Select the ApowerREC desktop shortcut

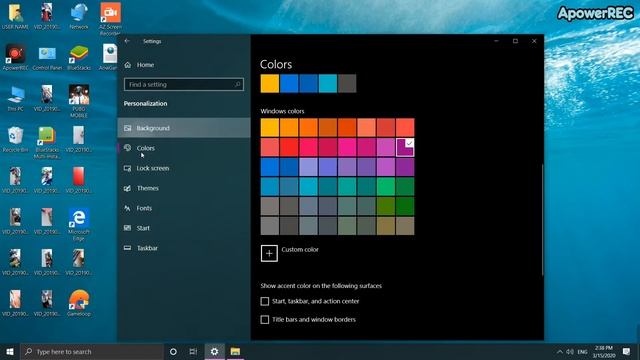coord(16,57)
